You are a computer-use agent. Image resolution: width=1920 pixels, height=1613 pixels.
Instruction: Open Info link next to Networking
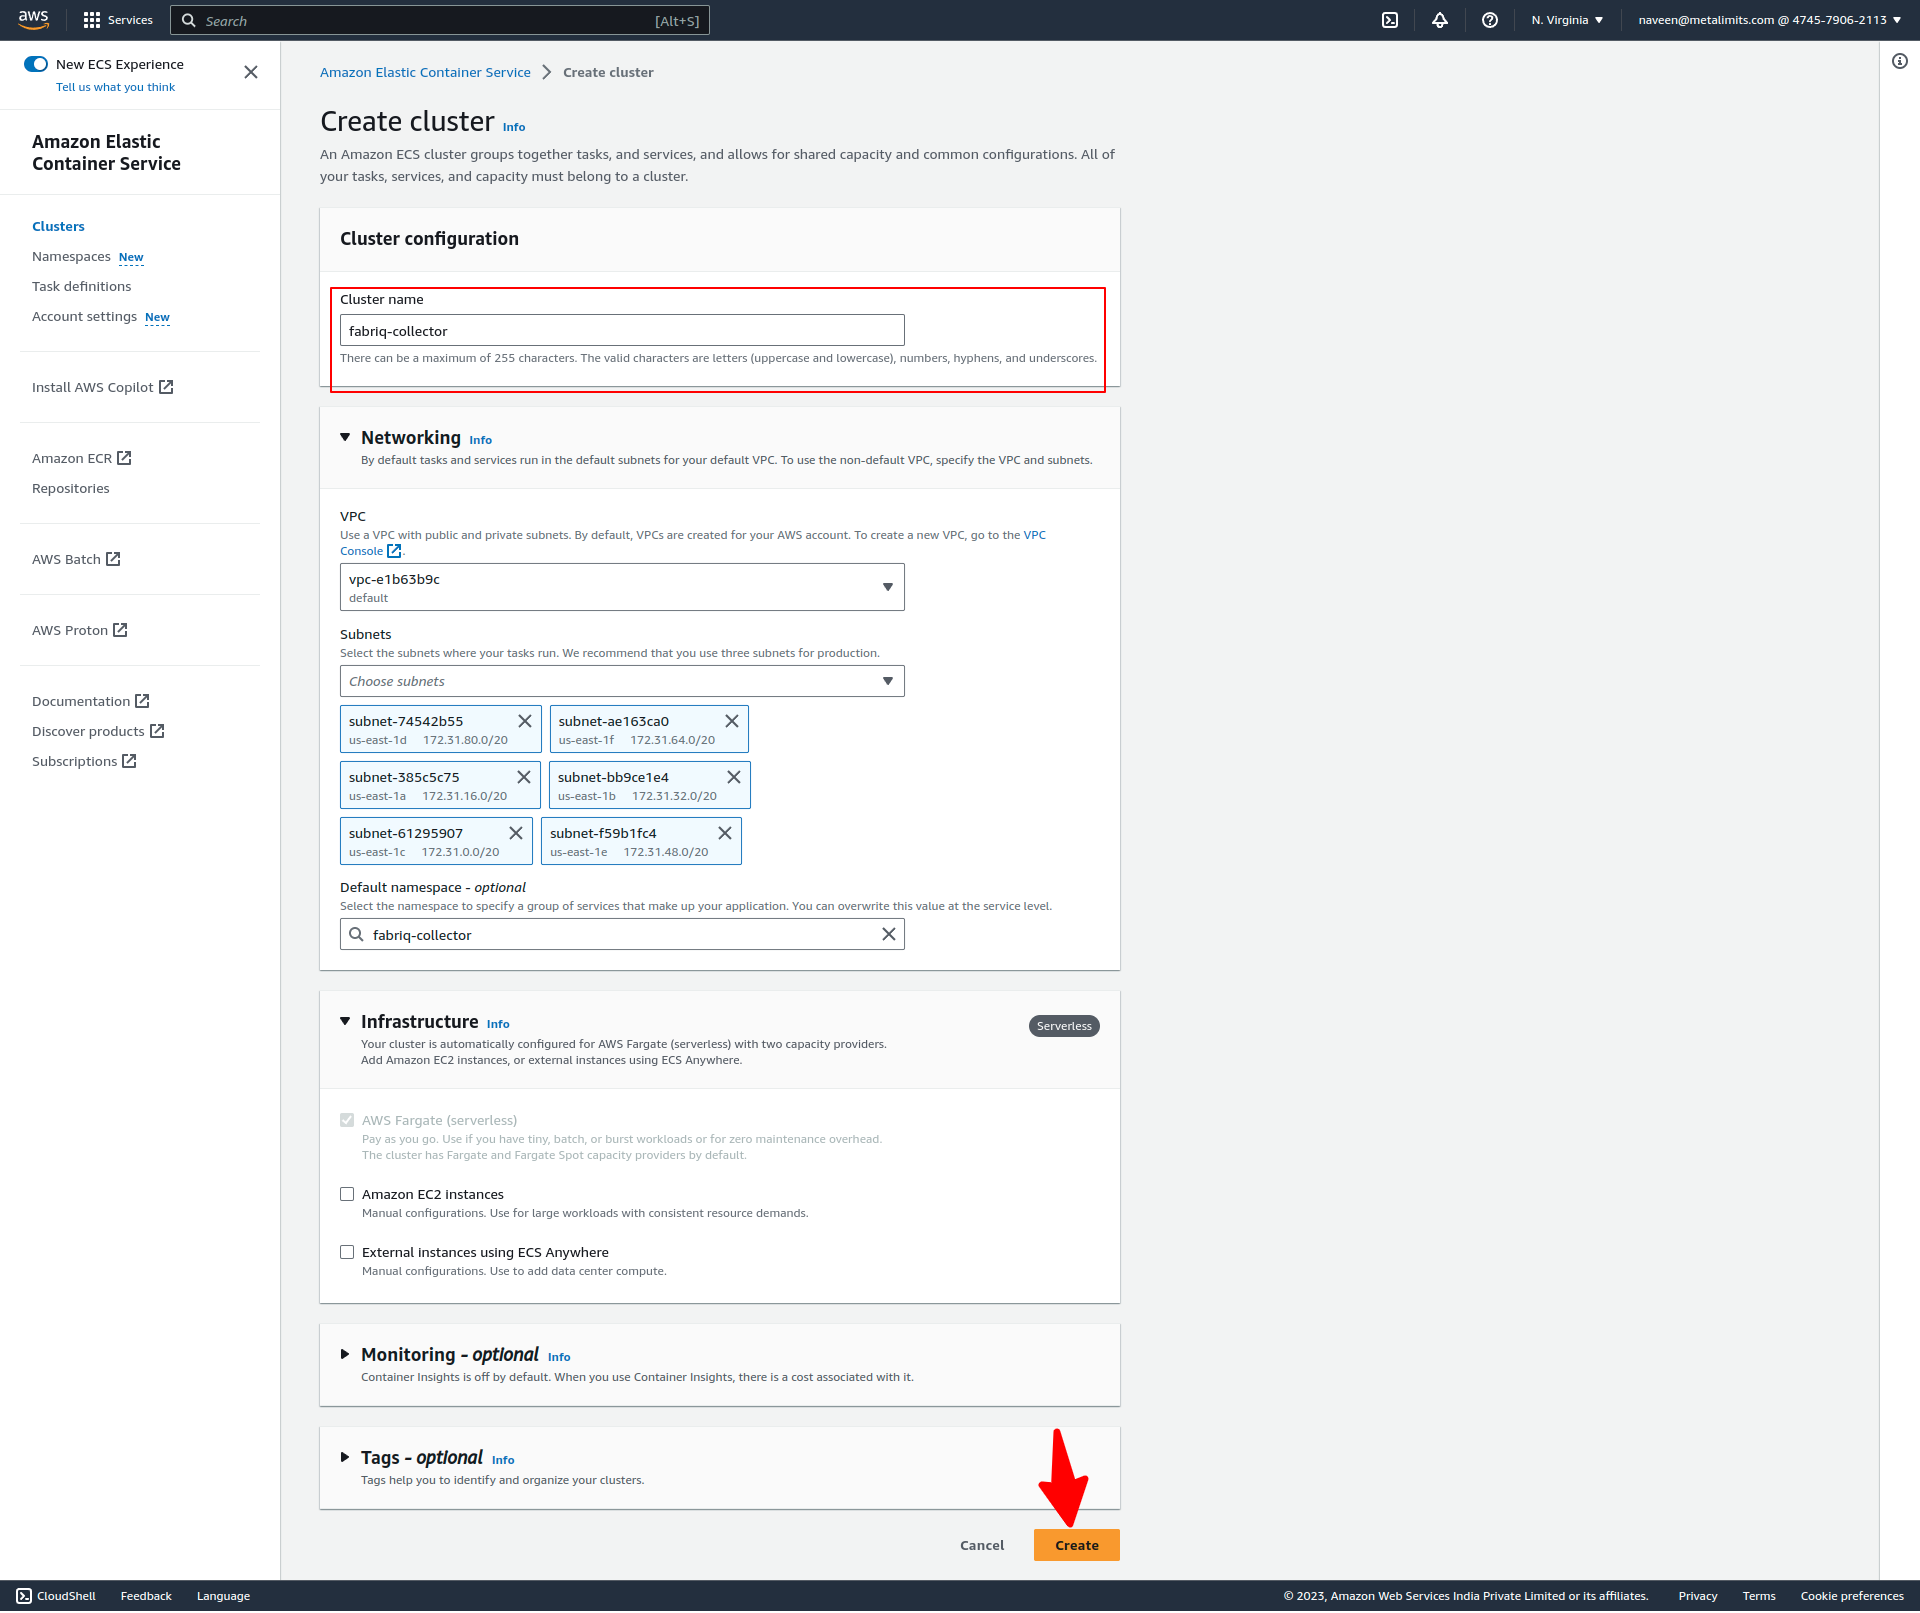[x=481, y=440]
